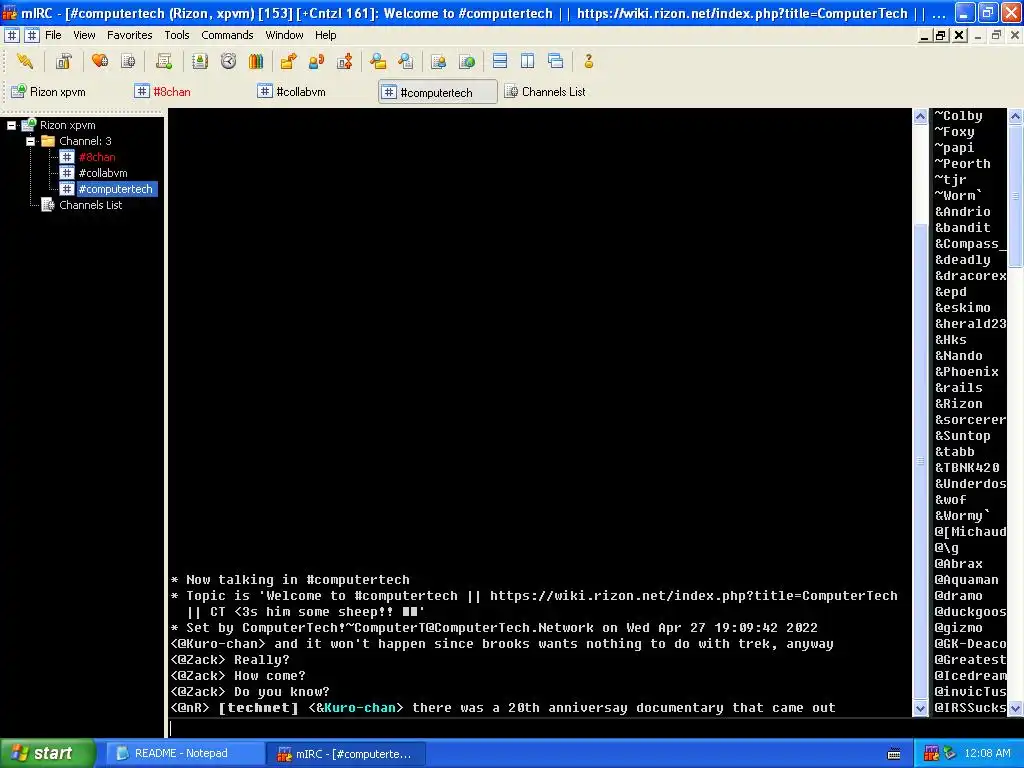Select @gizmo in the nick list

(x=958, y=628)
